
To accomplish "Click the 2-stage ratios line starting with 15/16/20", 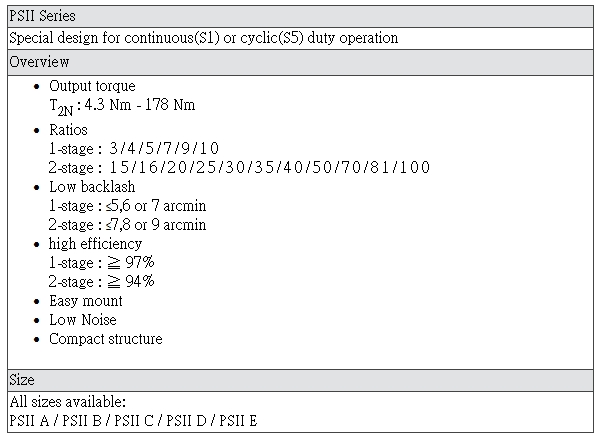I will click(239, 168).
